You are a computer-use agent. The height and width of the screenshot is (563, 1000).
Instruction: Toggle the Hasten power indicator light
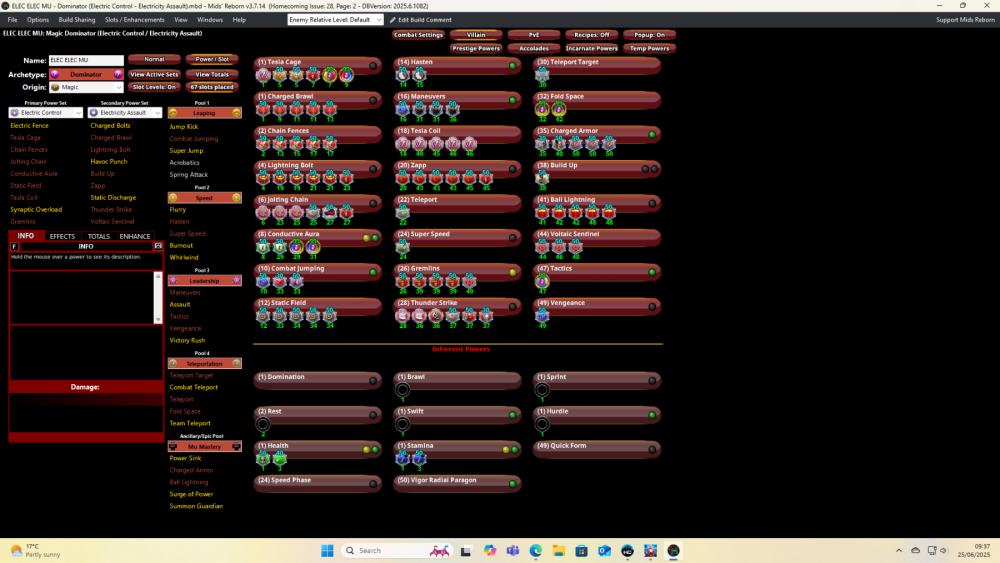(512, 66)
